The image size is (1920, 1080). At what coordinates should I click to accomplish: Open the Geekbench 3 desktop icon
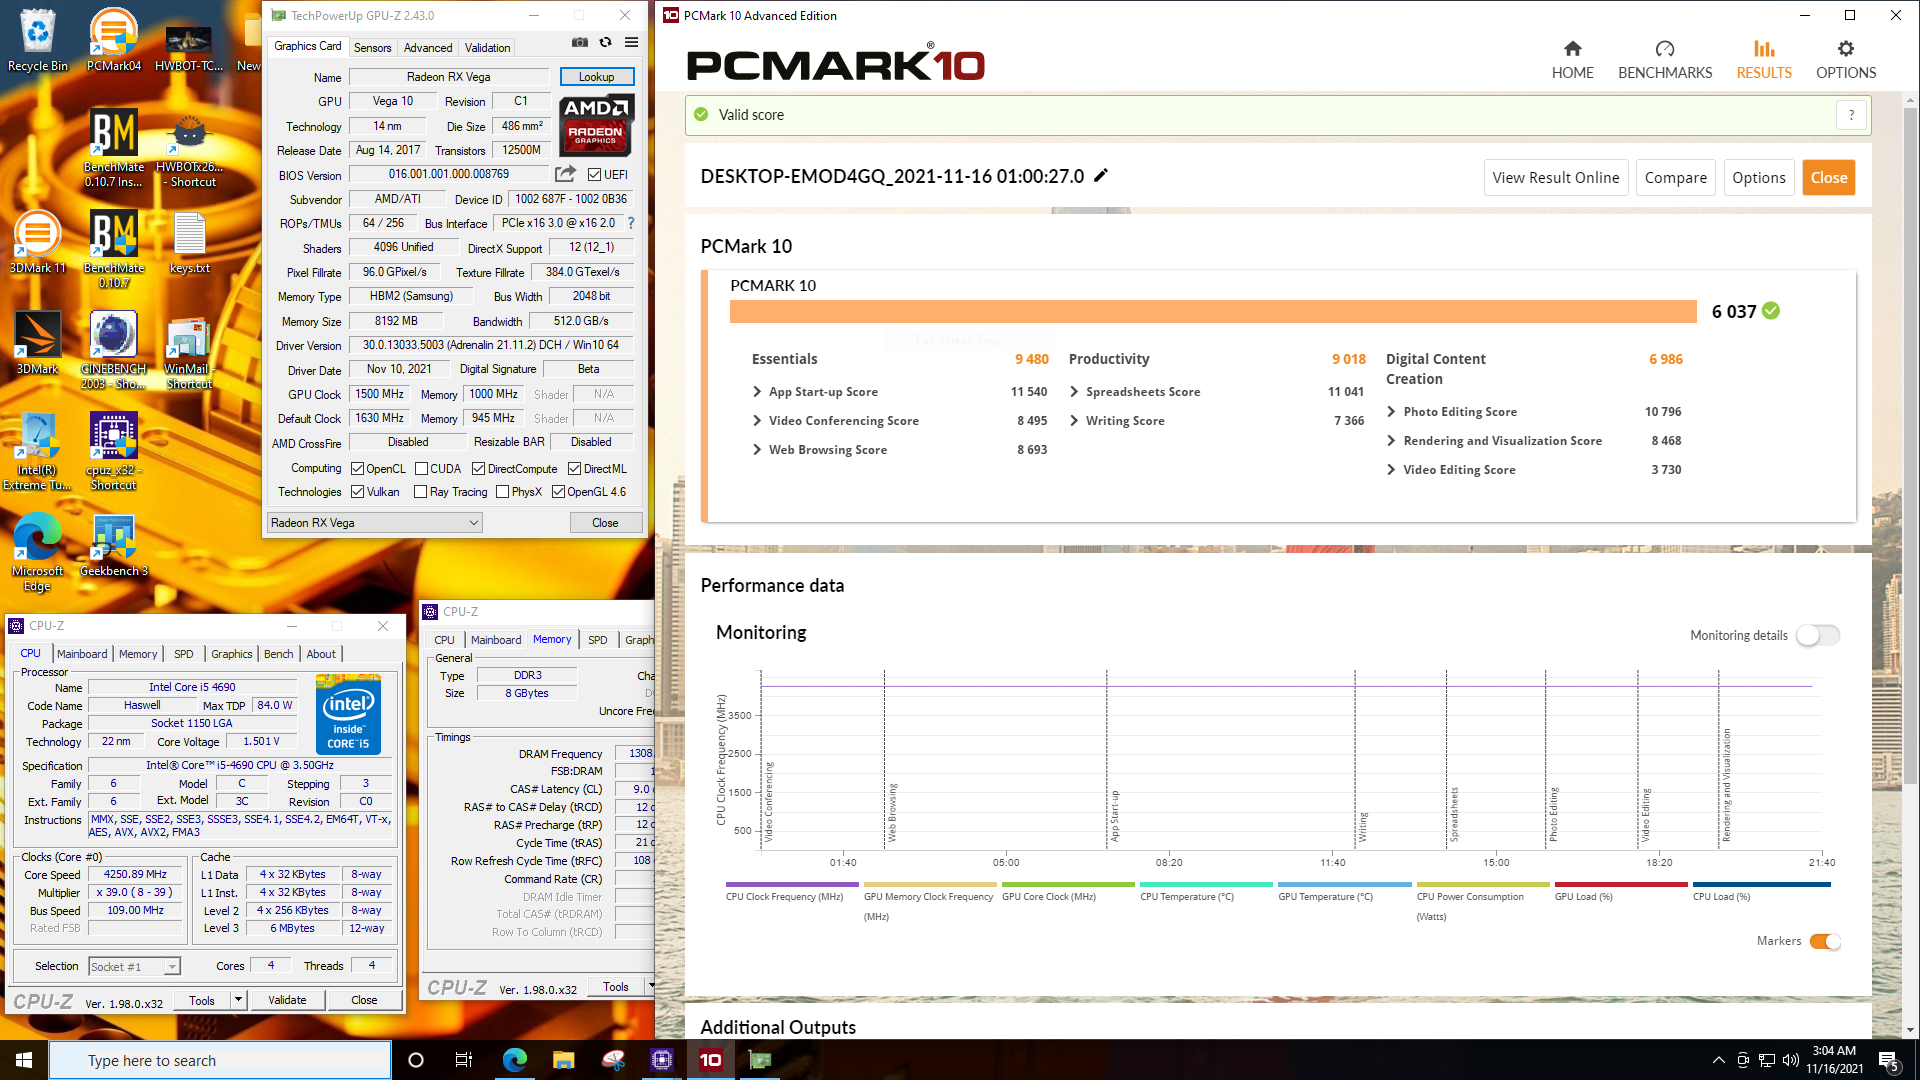(114, 546)
